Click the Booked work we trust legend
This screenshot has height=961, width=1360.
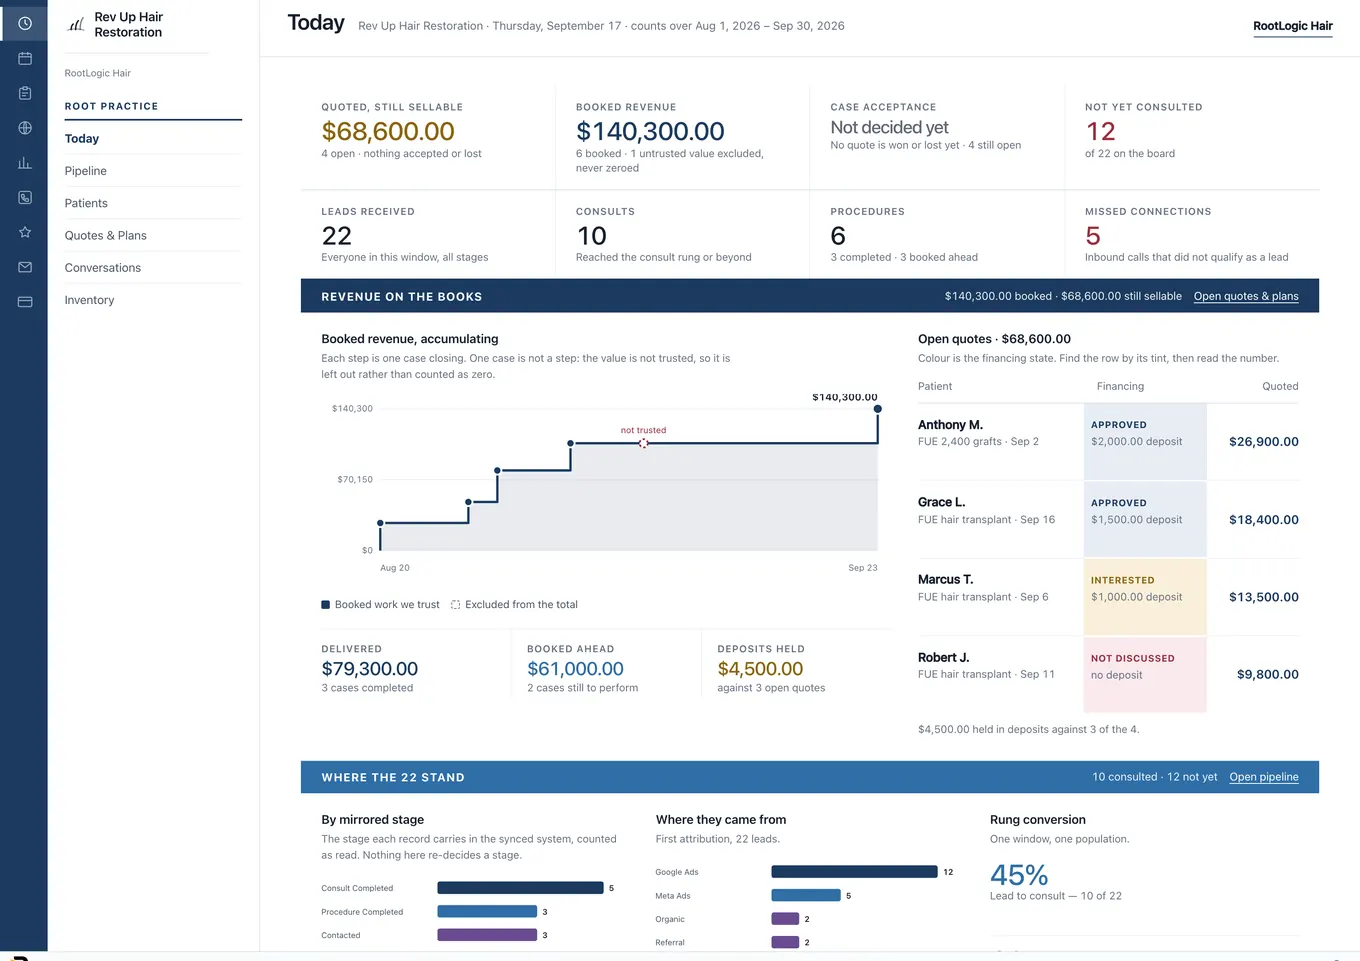380,605
